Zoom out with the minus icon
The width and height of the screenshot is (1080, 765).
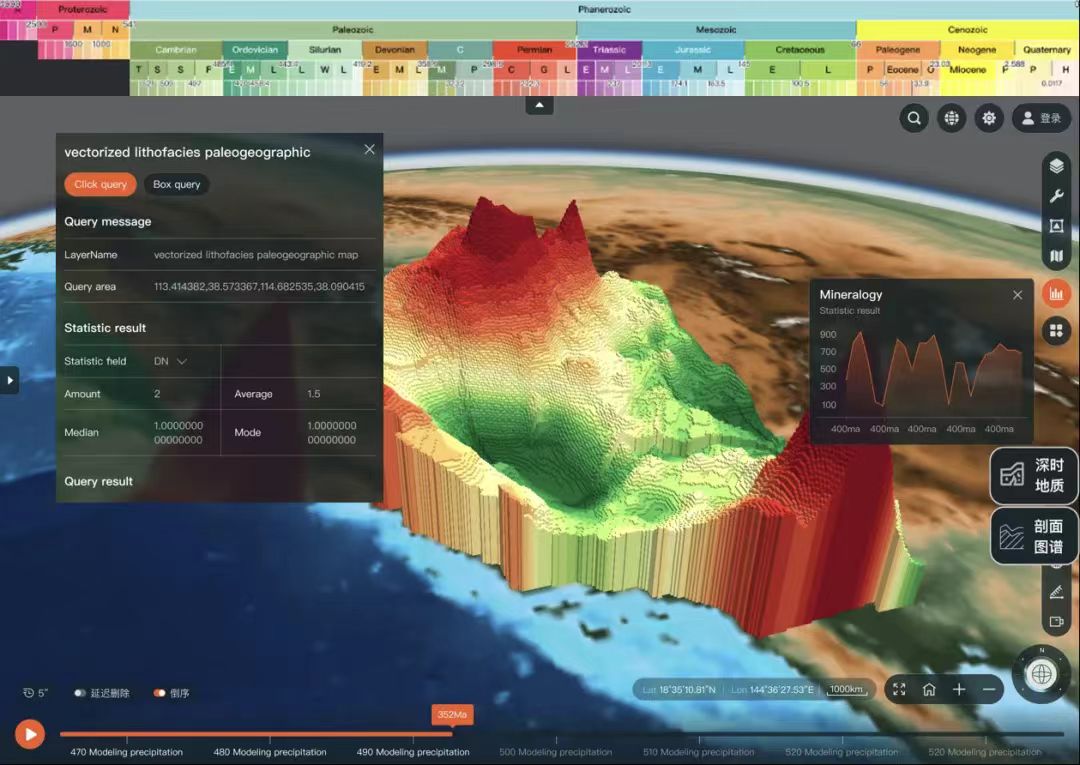tap(989, 689)
